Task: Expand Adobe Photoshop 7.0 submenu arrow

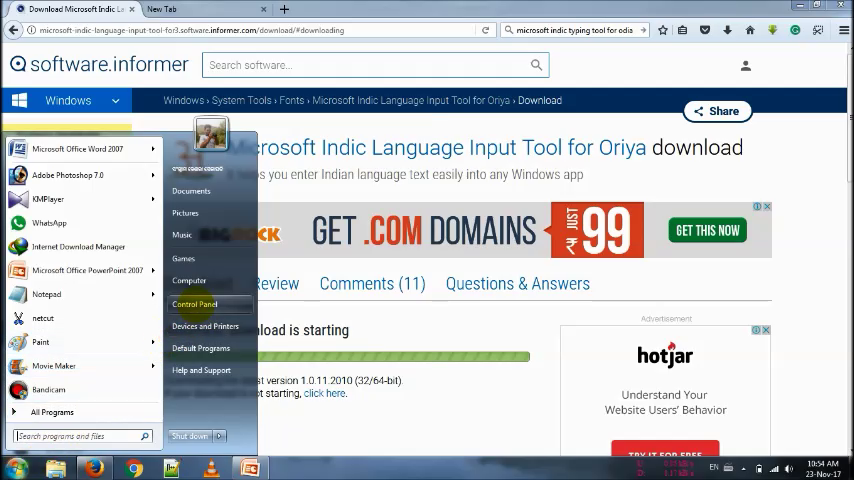Action: (153, 175)
